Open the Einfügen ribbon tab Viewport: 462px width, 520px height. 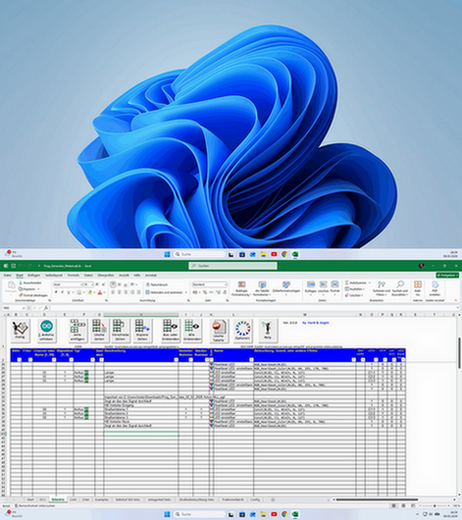tap(34, 275)
